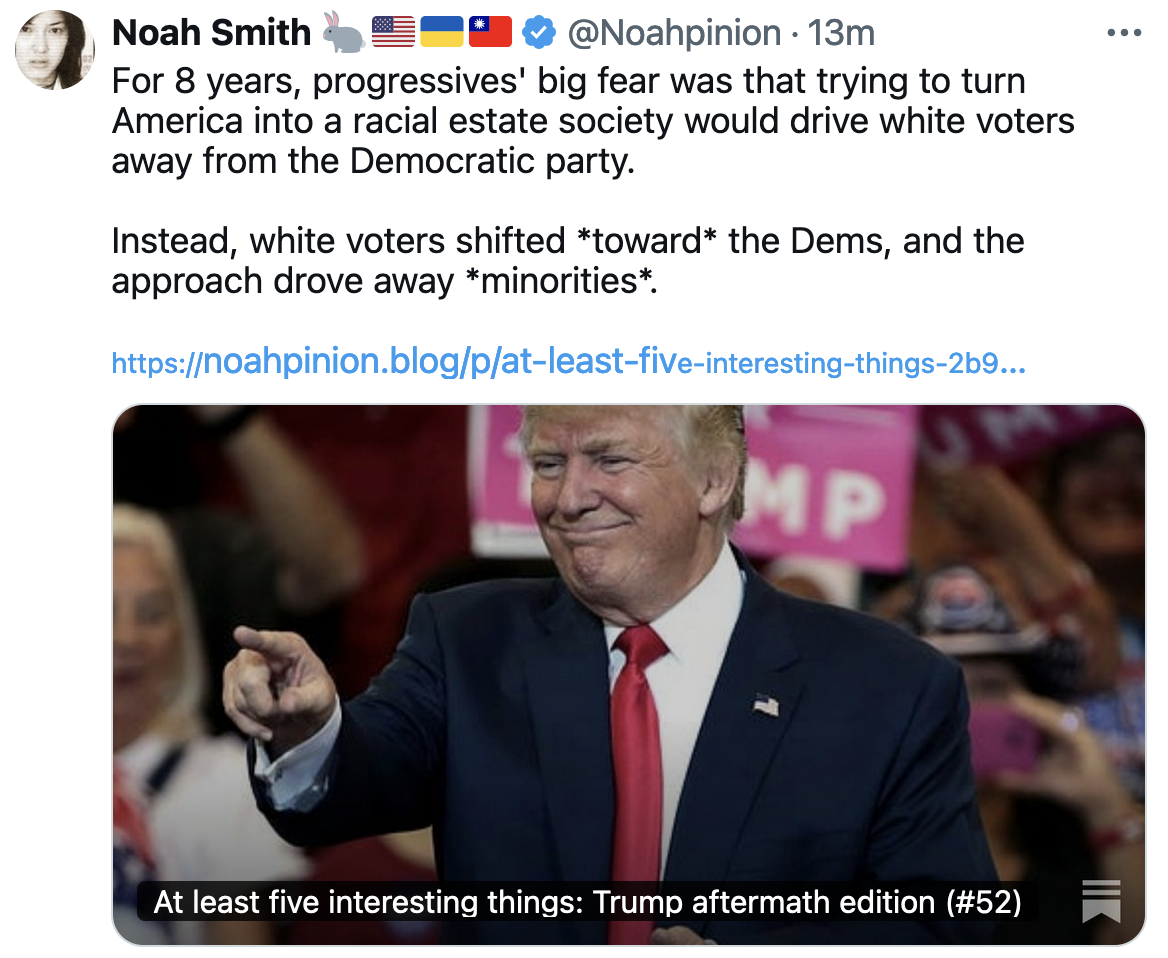The image size is (1168, 958).
Task: Click the Ukraine flag emoji
Action: tap(441, 33)
